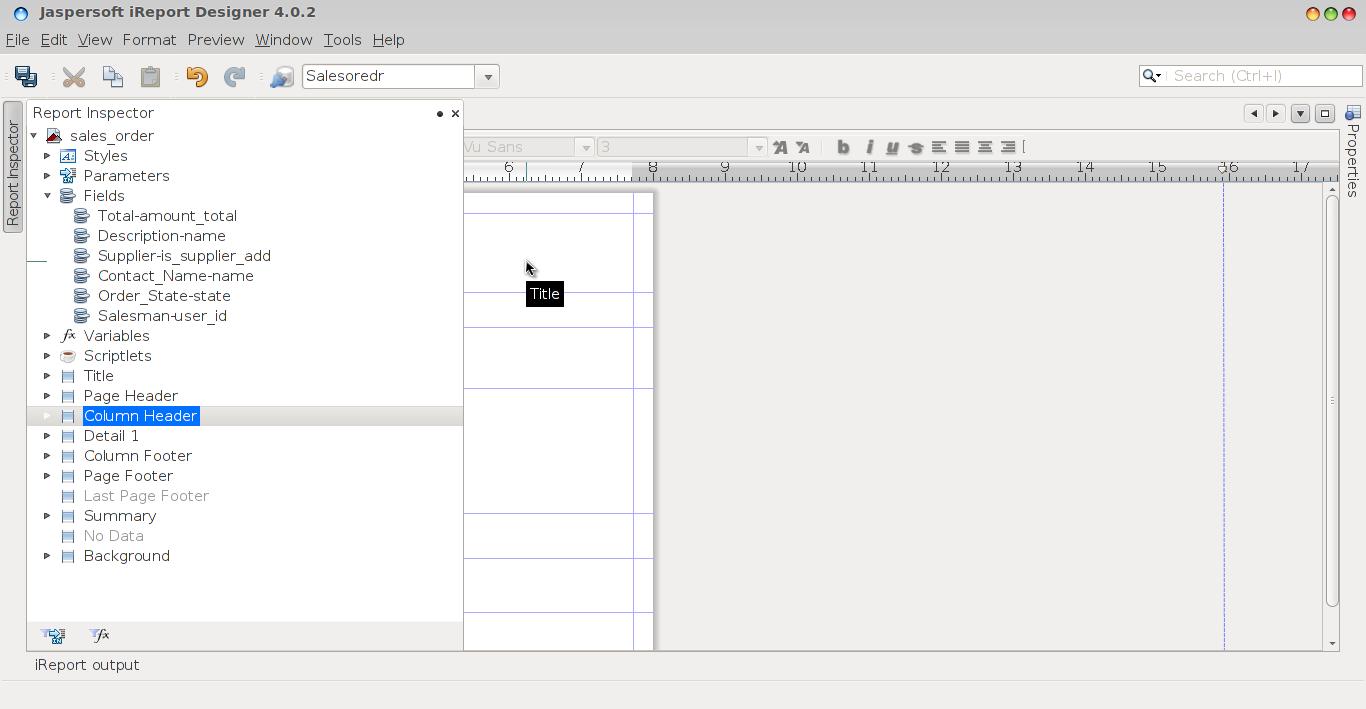Click the Search field in the toolbar
The height and width of the screenshot is (709, 1366).
click(1260, 75)
